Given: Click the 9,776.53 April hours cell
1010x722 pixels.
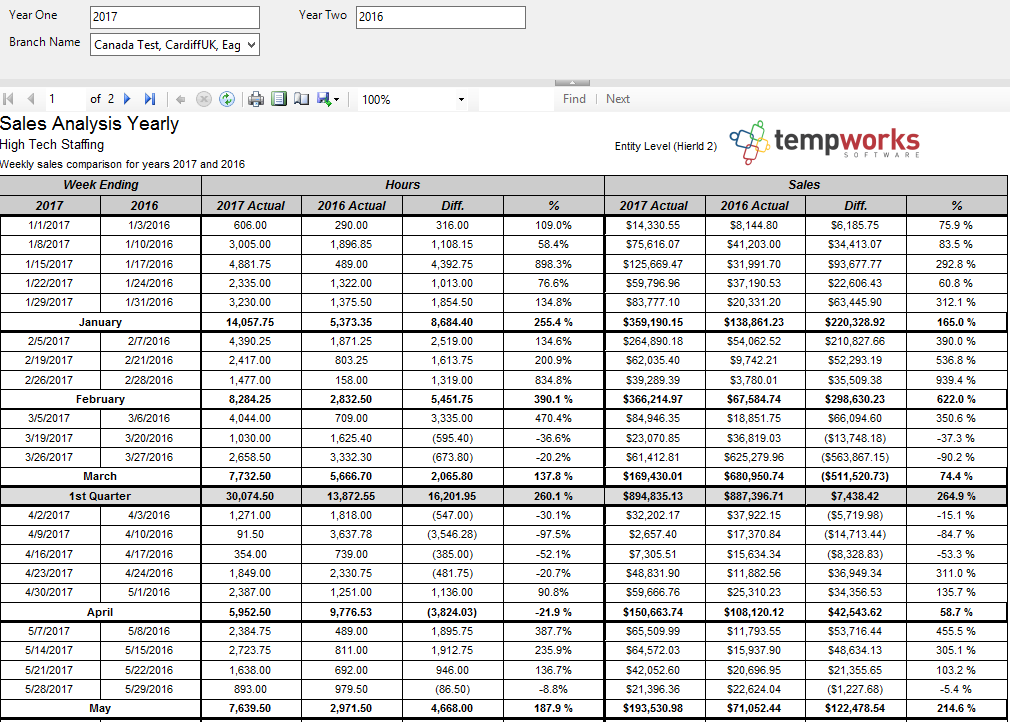Looking at the screenshot, I should click(351, 613).
